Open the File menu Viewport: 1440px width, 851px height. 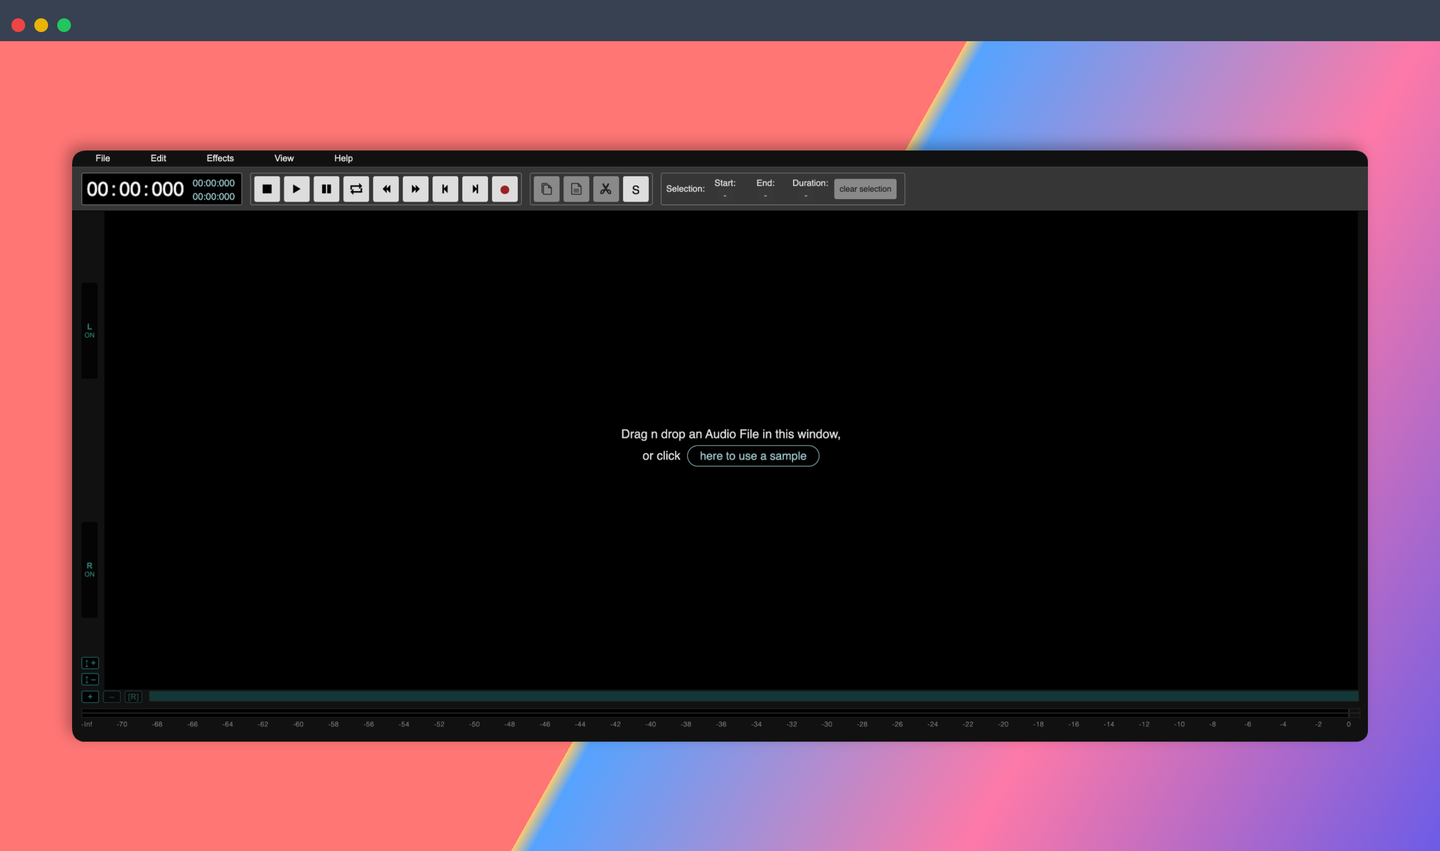pyautogui.click(x=102, y=158)
